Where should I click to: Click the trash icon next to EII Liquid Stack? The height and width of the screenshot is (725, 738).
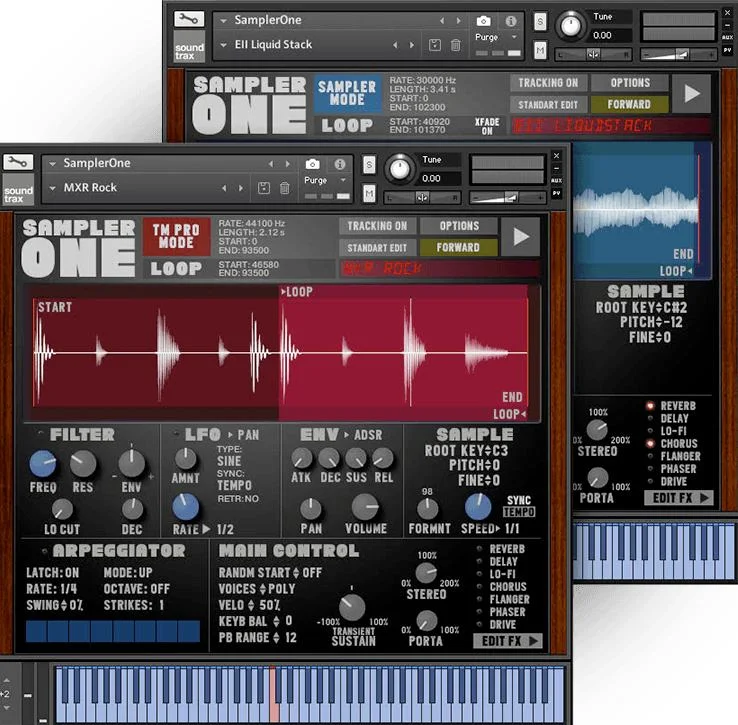pyautogui.click(x=456, y=45)
